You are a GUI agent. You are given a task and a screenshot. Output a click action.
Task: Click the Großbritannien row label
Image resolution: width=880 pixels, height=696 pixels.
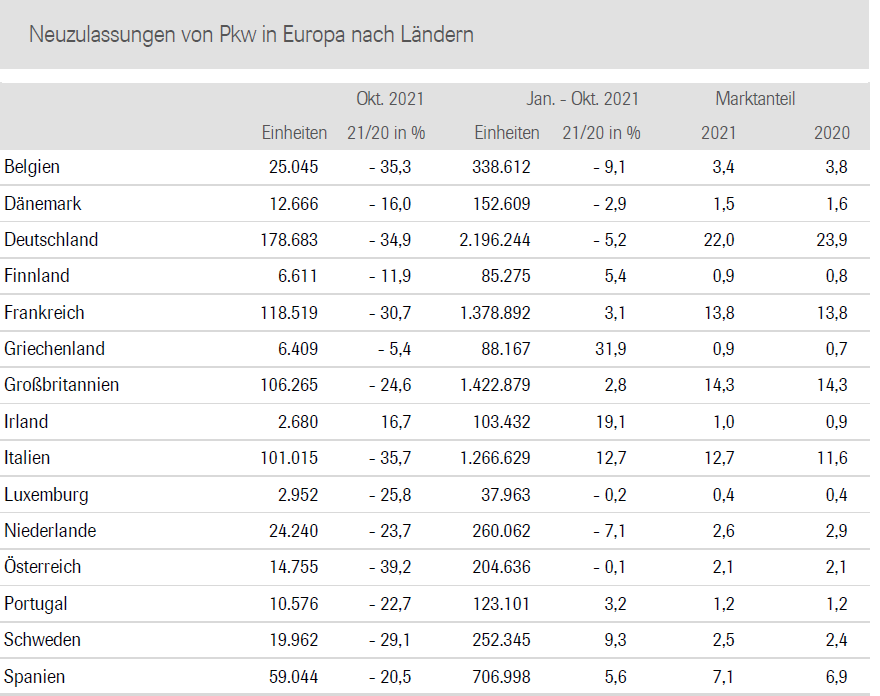click(x=61, y=385)
